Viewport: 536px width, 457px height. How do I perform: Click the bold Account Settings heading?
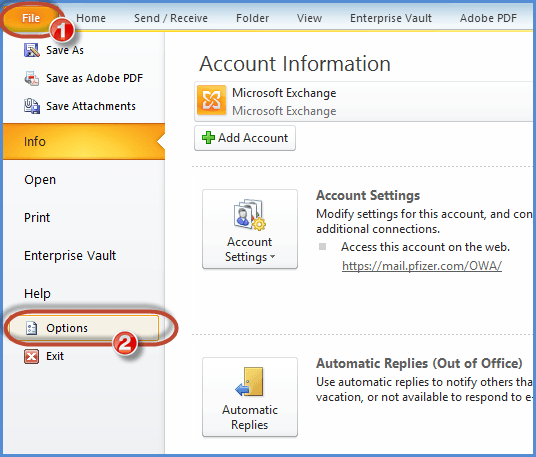pyautogui.click(x=368, y=196)
